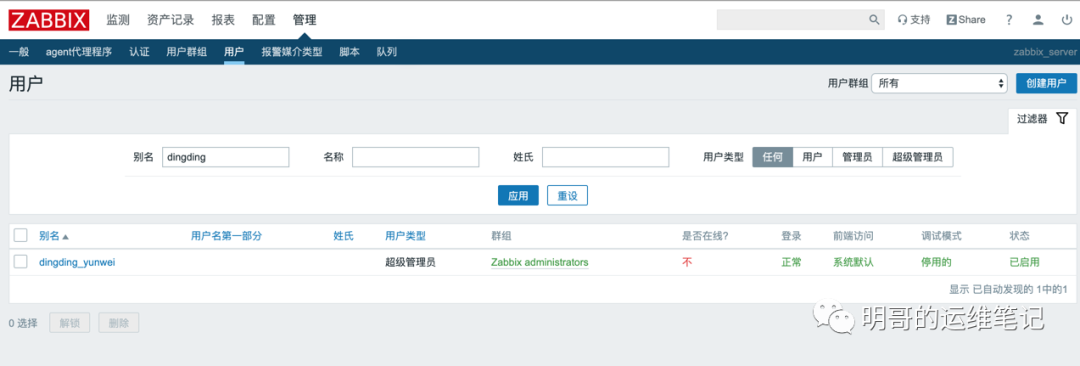The image size is (1080, 366).
Task: Open the 用户群组 dropdown
Action: tap(940, 83)
